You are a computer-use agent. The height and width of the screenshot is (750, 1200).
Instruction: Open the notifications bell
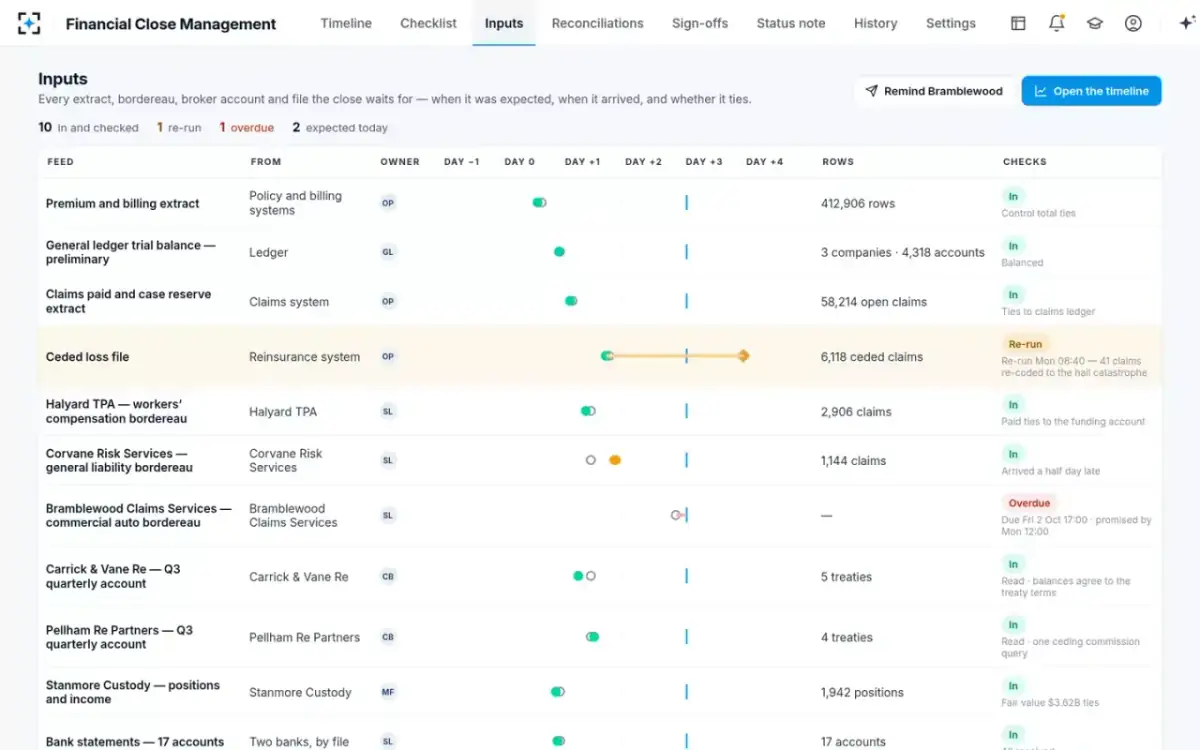click(1056, 23)
